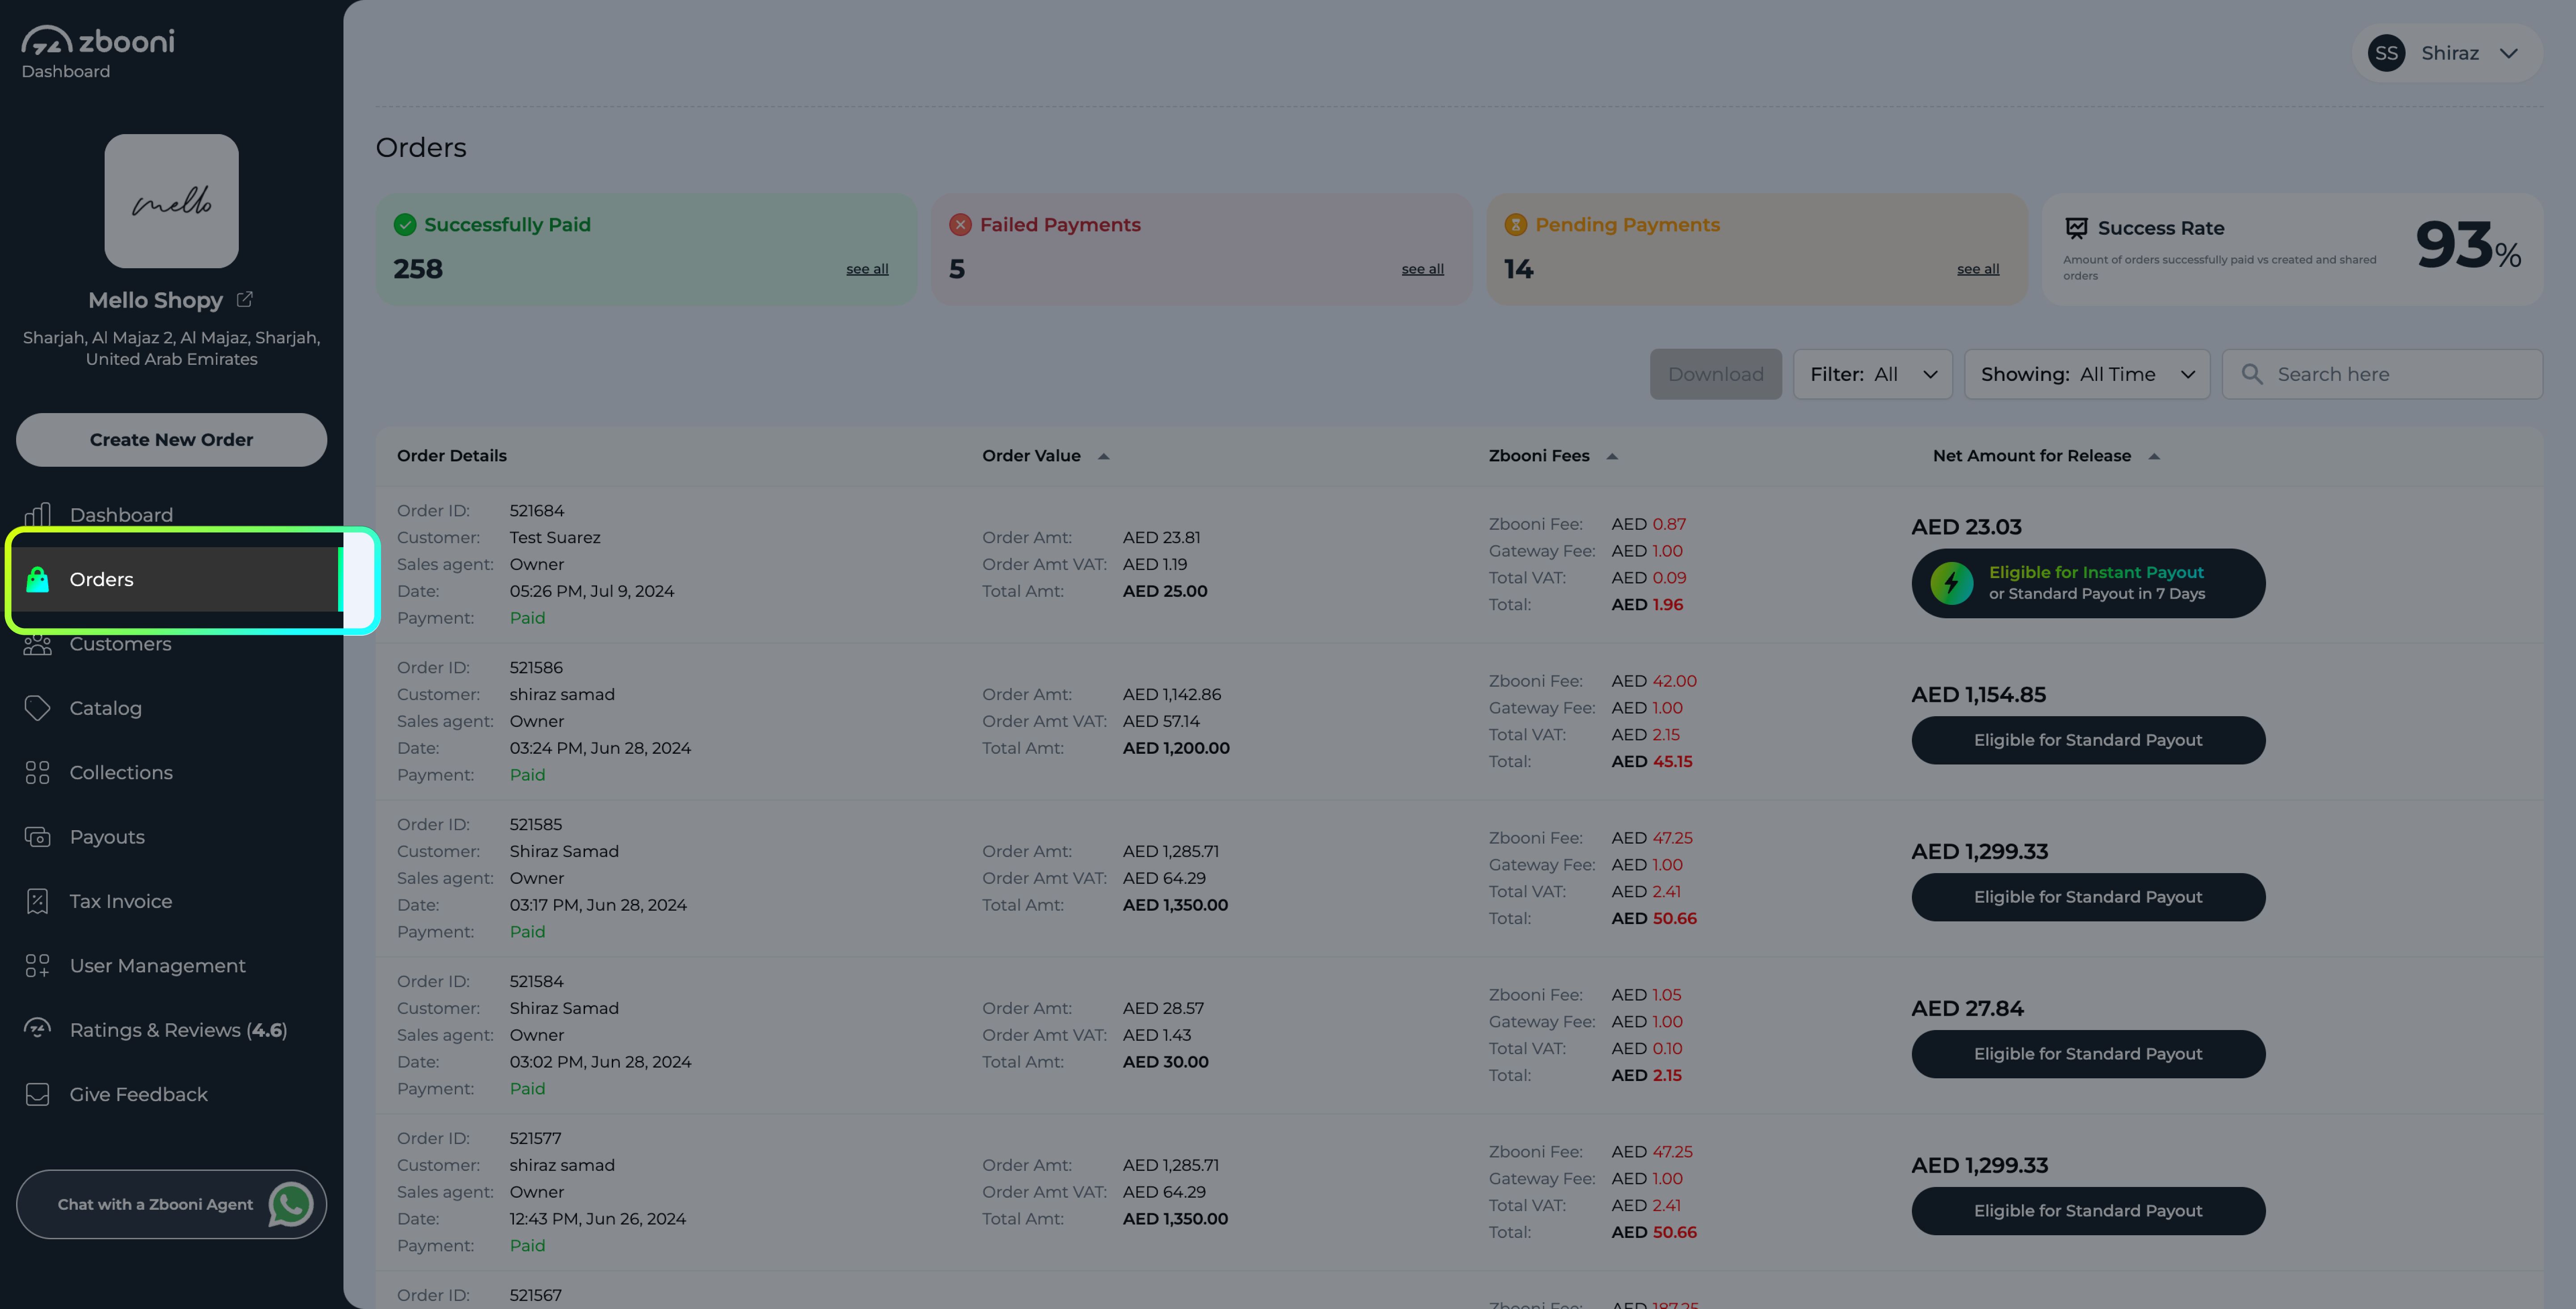Click order ID 521586

pyautogui.click(x=536, y=668)
